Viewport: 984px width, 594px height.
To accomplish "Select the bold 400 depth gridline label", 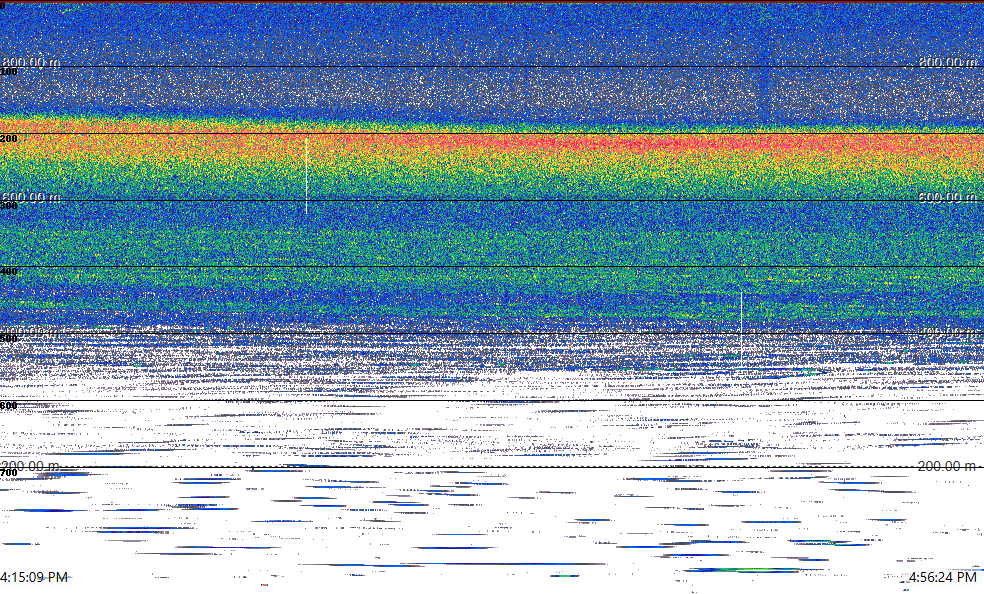I will [x=9, y=272].
